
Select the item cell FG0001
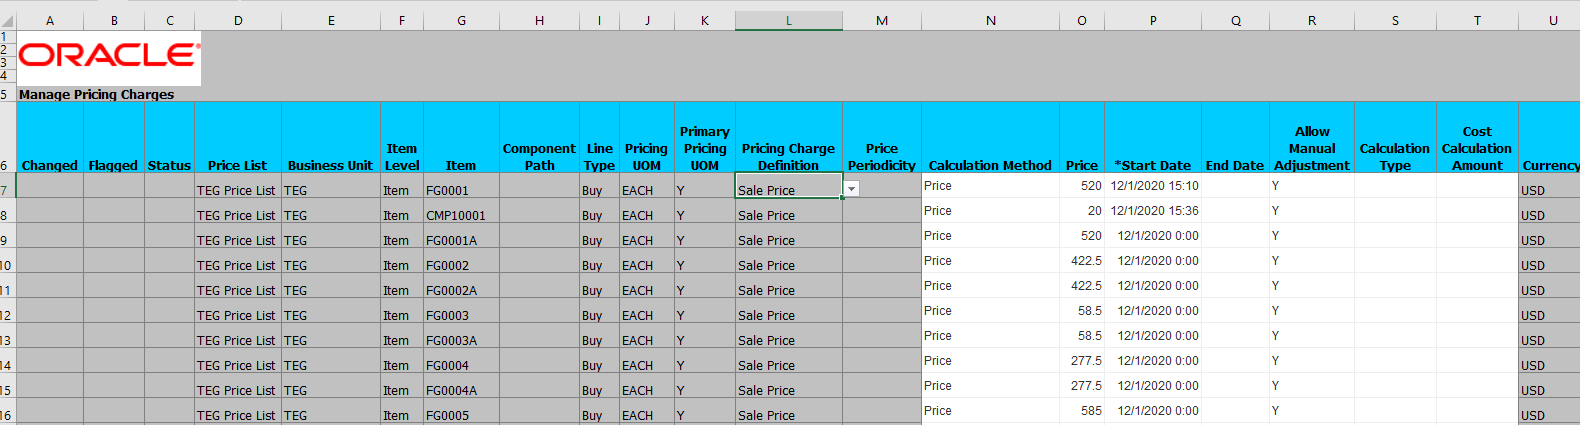coord(460,190)
